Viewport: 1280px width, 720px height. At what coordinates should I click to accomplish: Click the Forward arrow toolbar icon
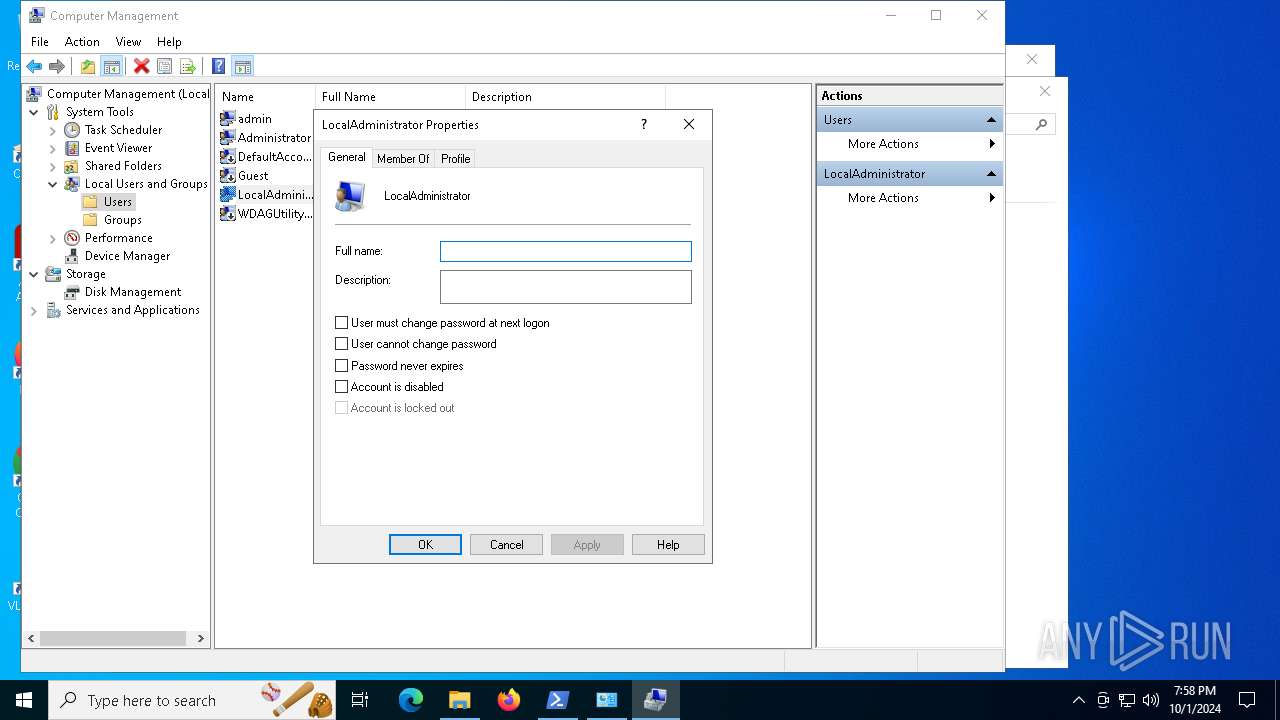tap(57, 66)
